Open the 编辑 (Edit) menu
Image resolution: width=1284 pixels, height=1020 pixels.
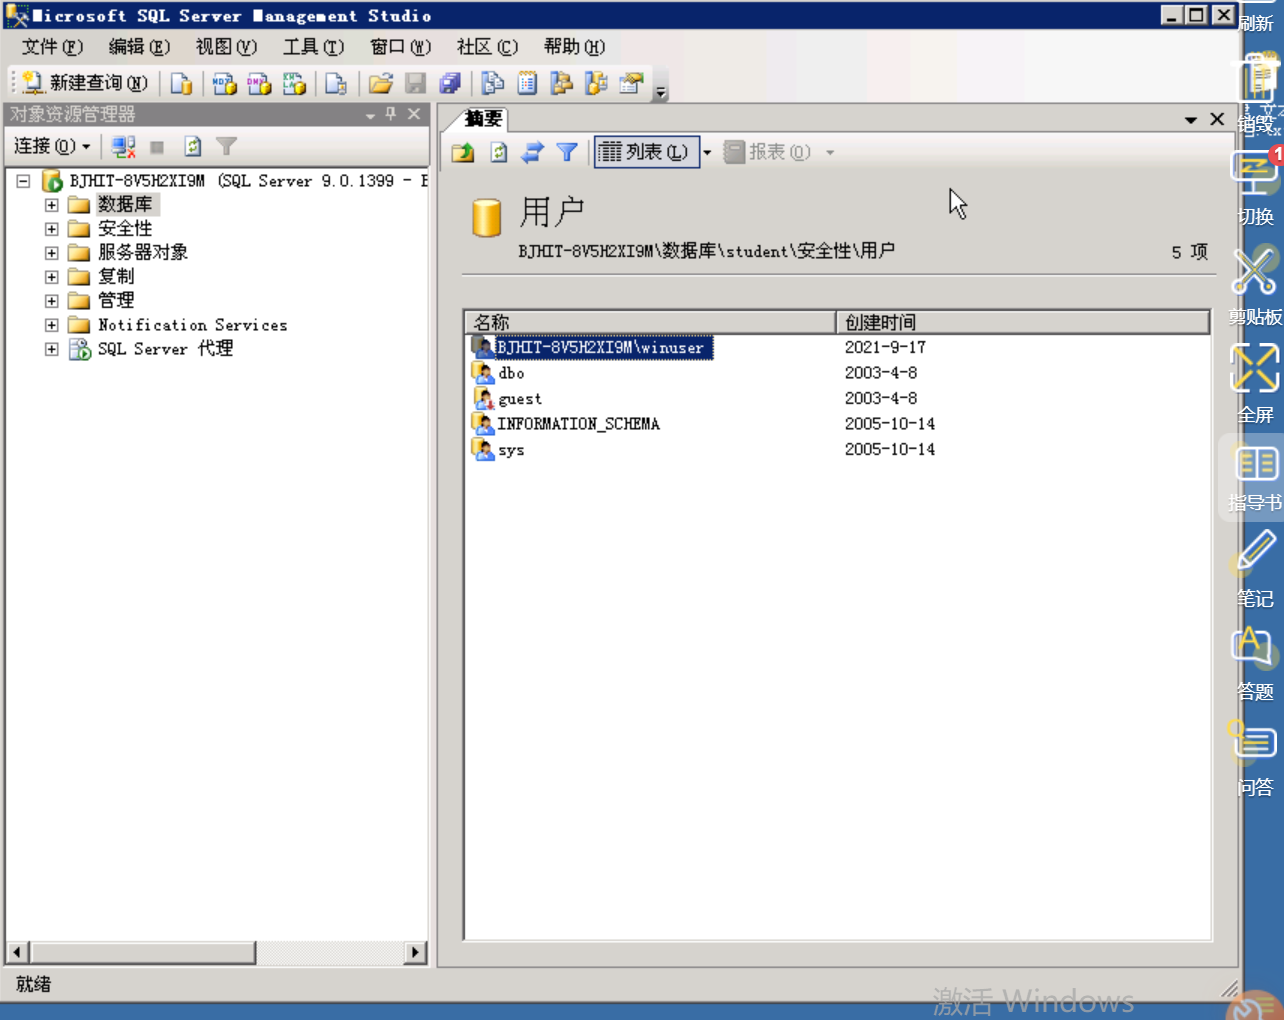pos(139,47)
